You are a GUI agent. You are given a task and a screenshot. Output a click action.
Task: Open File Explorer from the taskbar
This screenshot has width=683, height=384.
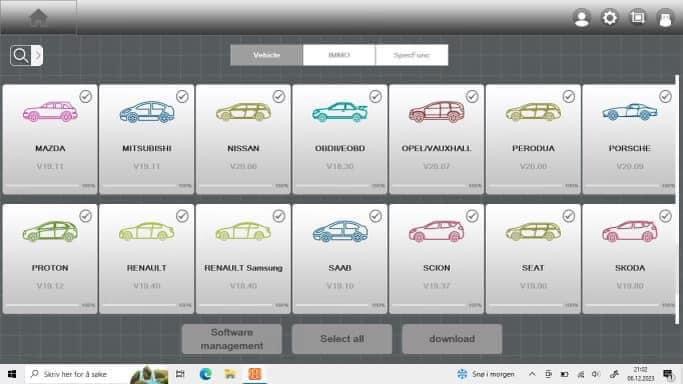[230, 374]
